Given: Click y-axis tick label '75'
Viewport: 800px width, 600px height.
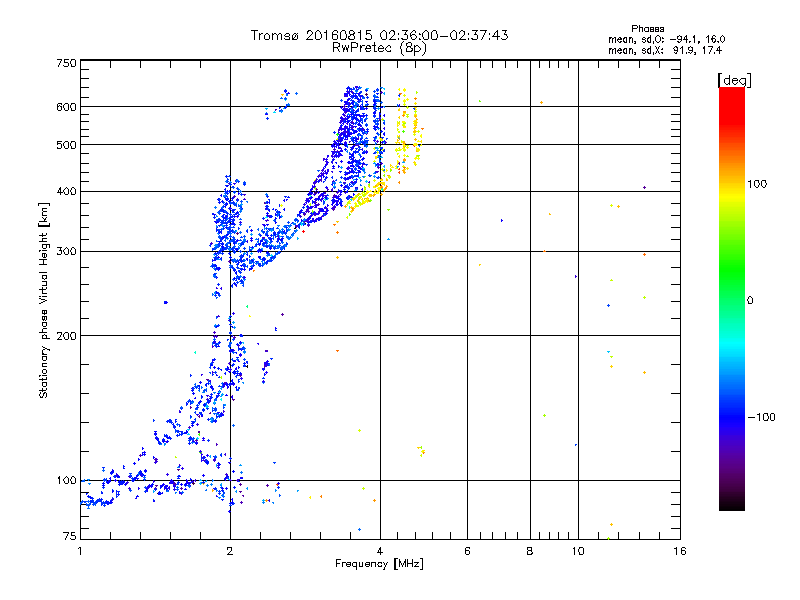Looking at the screenshot, I should [70, 536].
